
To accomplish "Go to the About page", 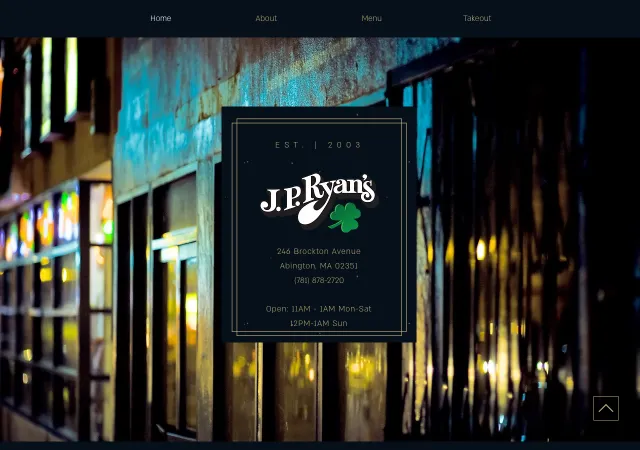I will coord(266,18).
